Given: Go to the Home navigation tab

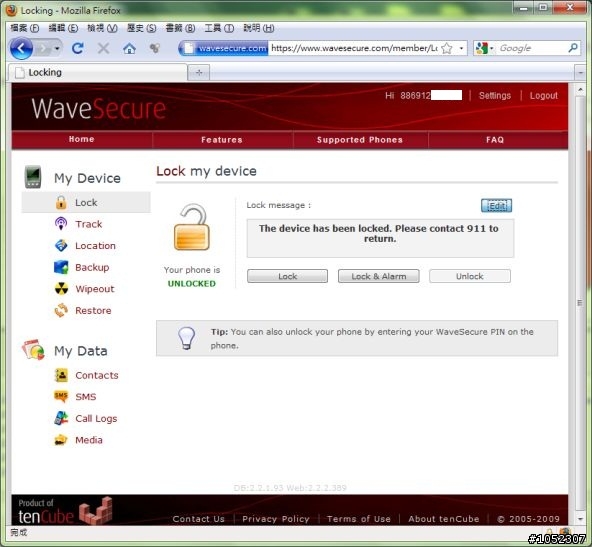Looking at the screenshot, I should 82,139.
